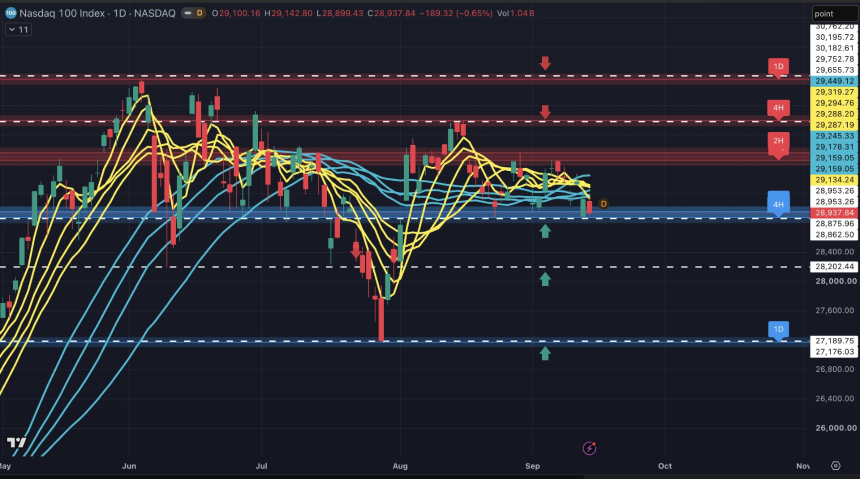The height and width of the screenshot is (479, 860).
Task: Click the yellow price label 29,294.76
Action: [x=834, y=103]
